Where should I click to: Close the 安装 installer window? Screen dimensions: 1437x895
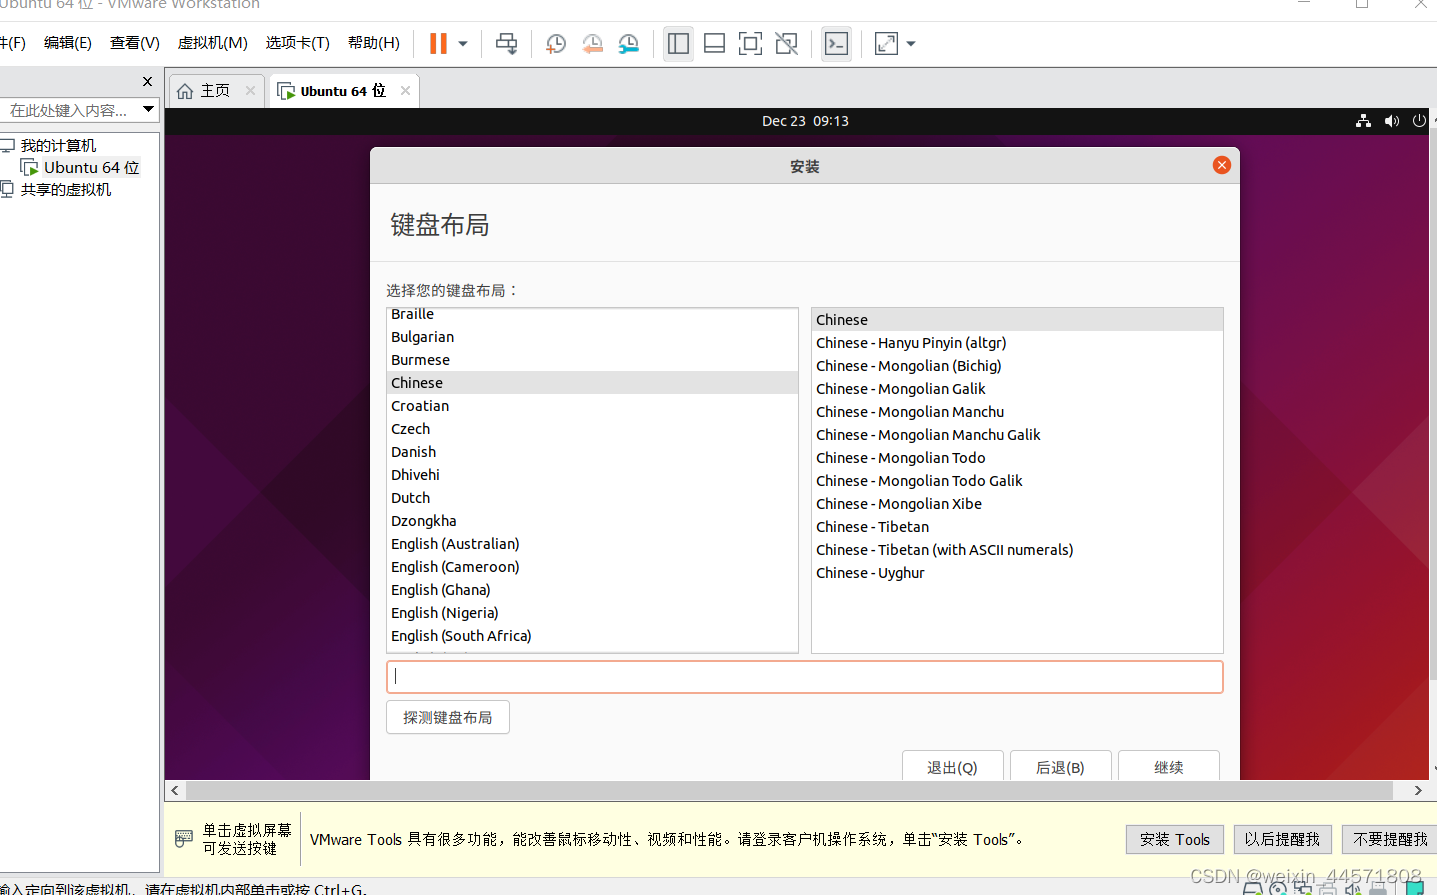pos(1222,165)
